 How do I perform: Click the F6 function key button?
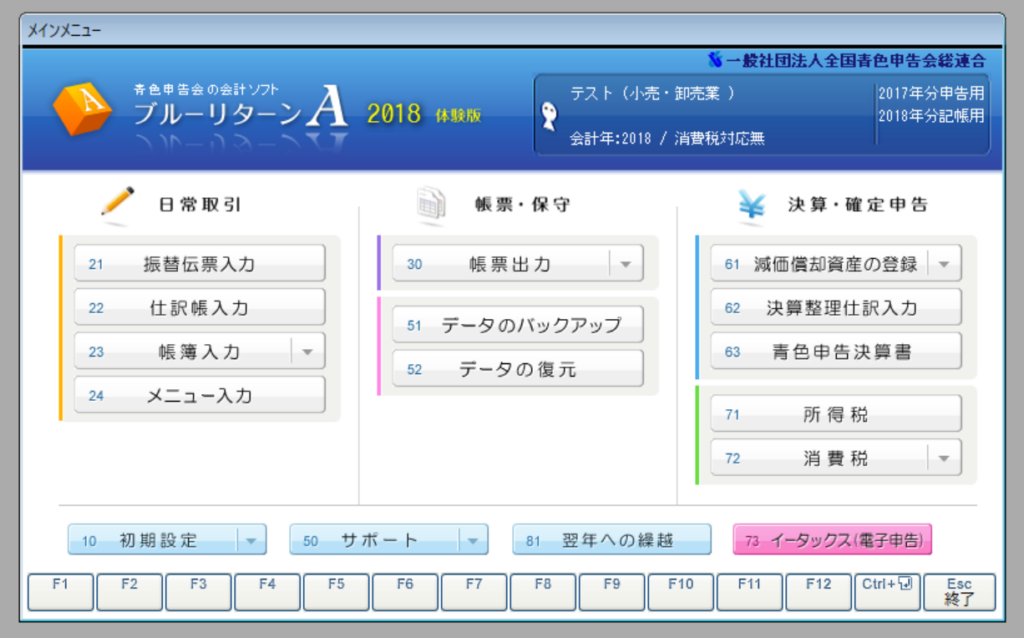[x=405, y=592]
